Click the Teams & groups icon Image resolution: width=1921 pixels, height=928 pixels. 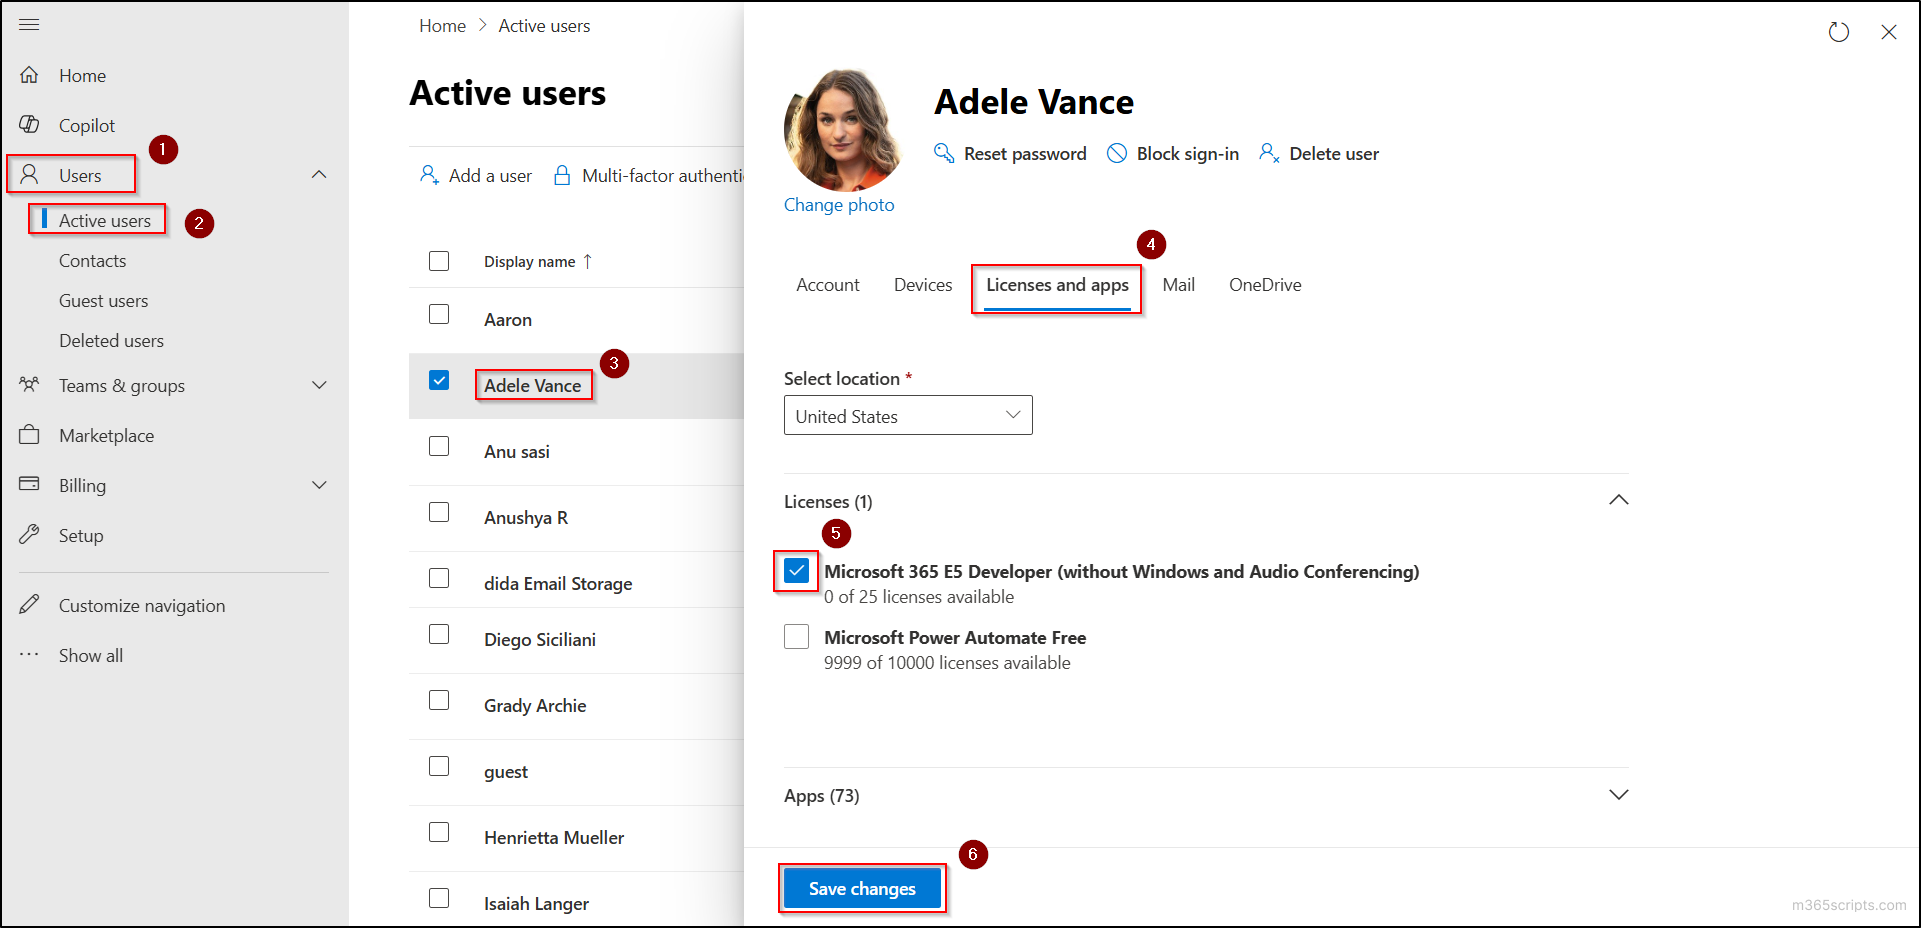point(30,385)
